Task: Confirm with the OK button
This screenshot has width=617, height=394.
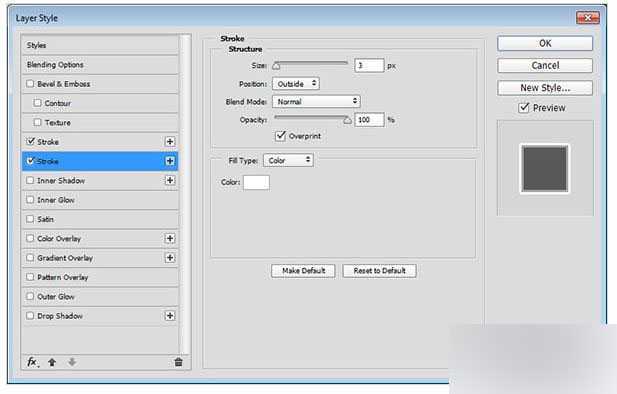Action: [545, 43]
